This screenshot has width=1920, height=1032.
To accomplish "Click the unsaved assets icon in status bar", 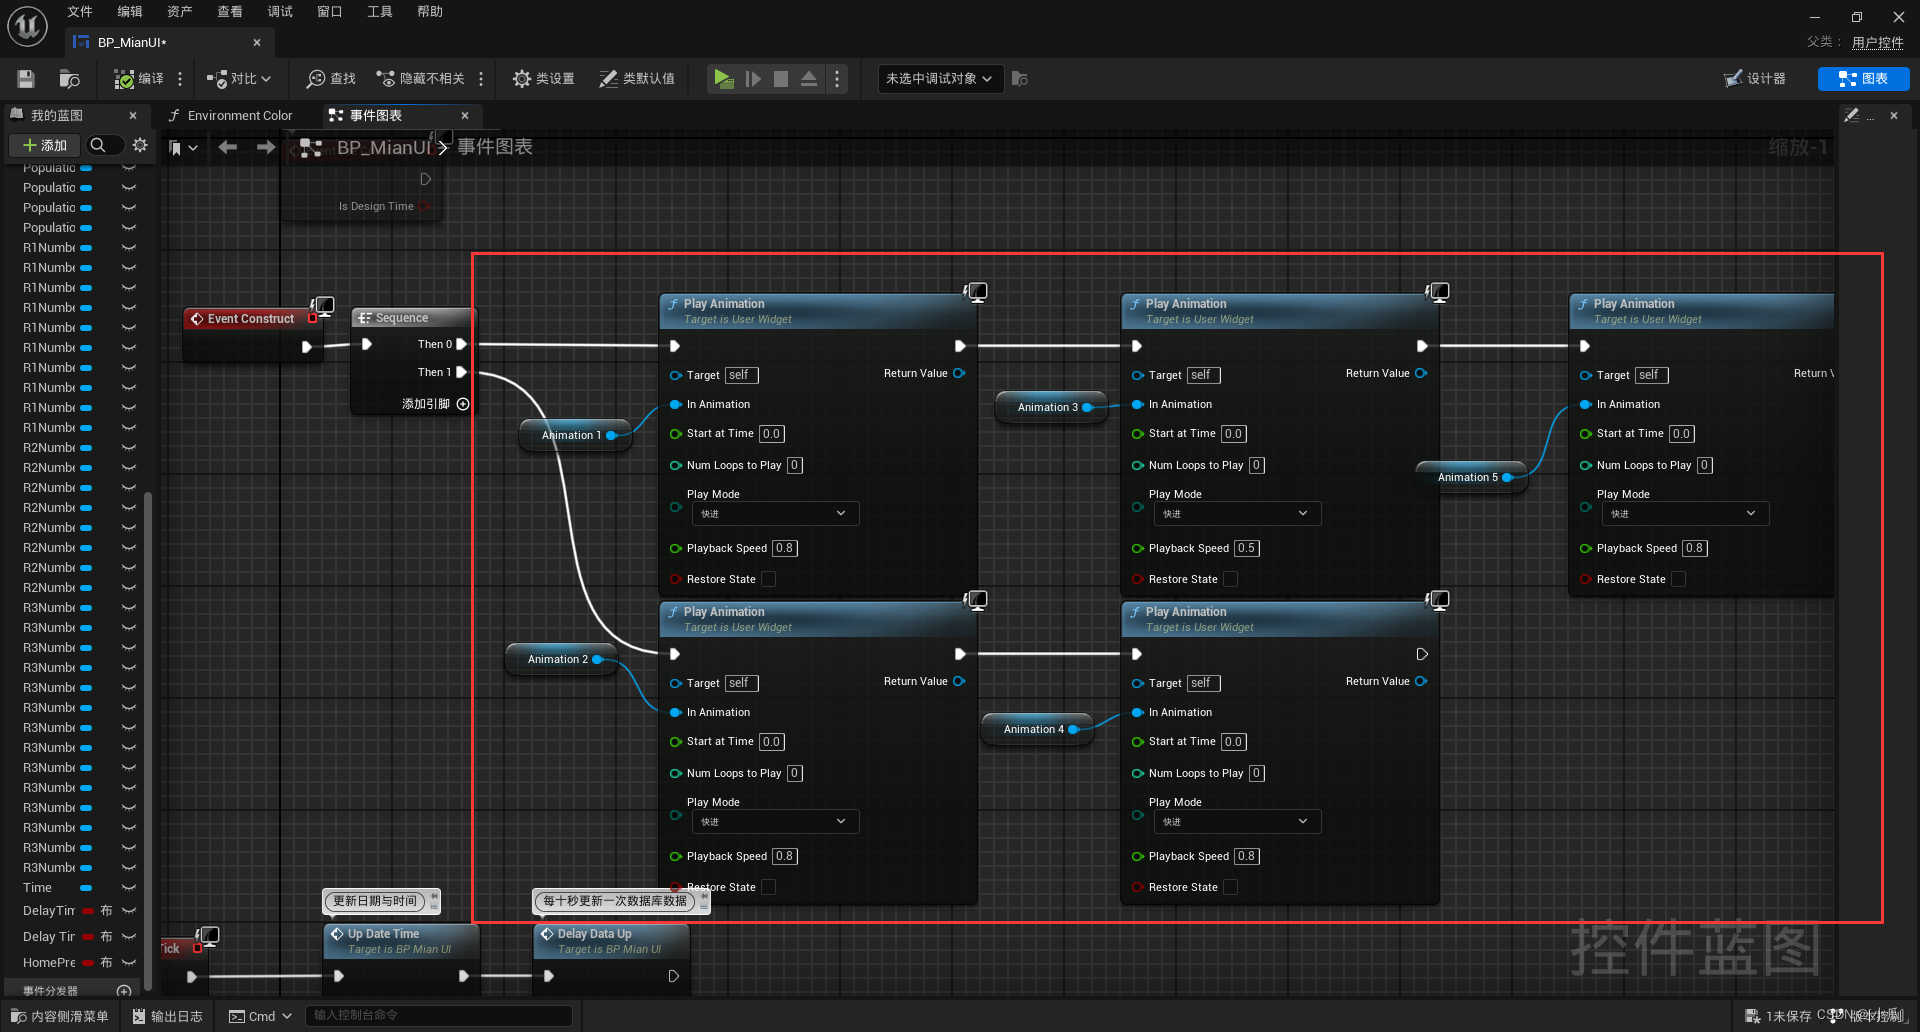I will [x=1752, y=1016].
